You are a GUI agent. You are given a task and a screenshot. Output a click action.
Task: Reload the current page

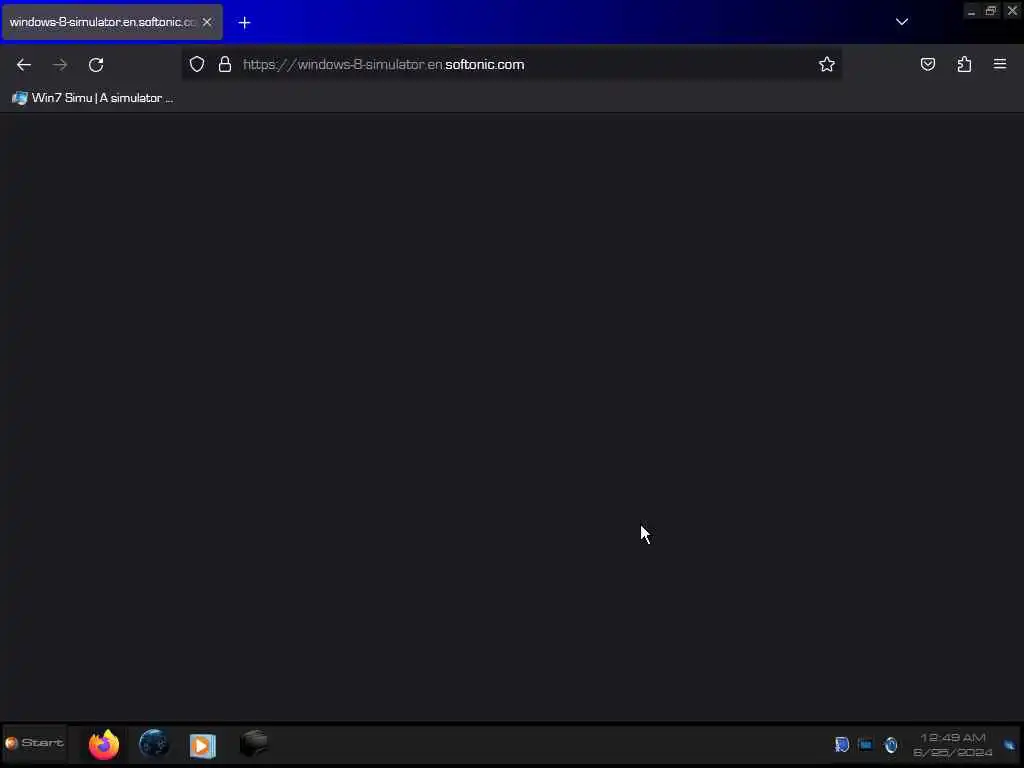[x=96, y=65]
